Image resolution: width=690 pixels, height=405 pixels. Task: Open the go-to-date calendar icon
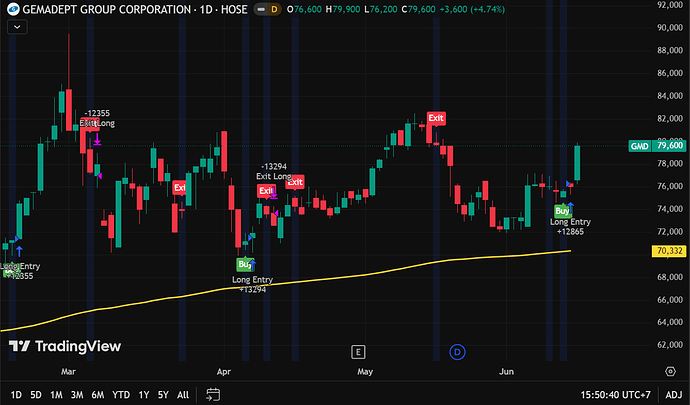click(213, 394)
